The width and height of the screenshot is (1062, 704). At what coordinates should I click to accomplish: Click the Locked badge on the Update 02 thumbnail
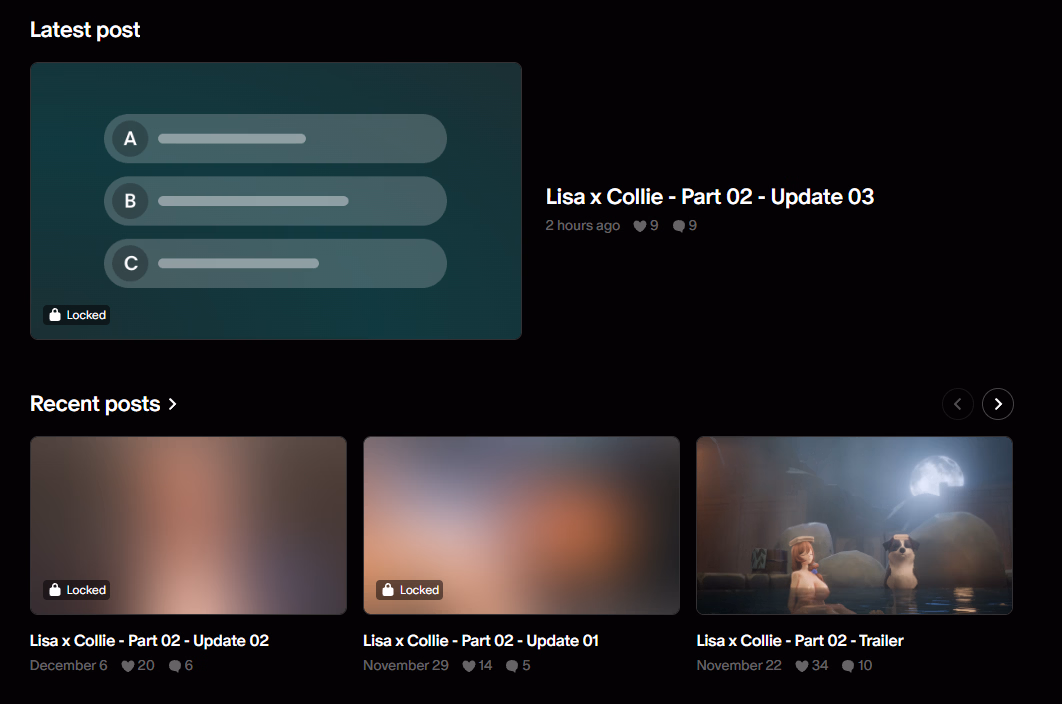[77, 590]
